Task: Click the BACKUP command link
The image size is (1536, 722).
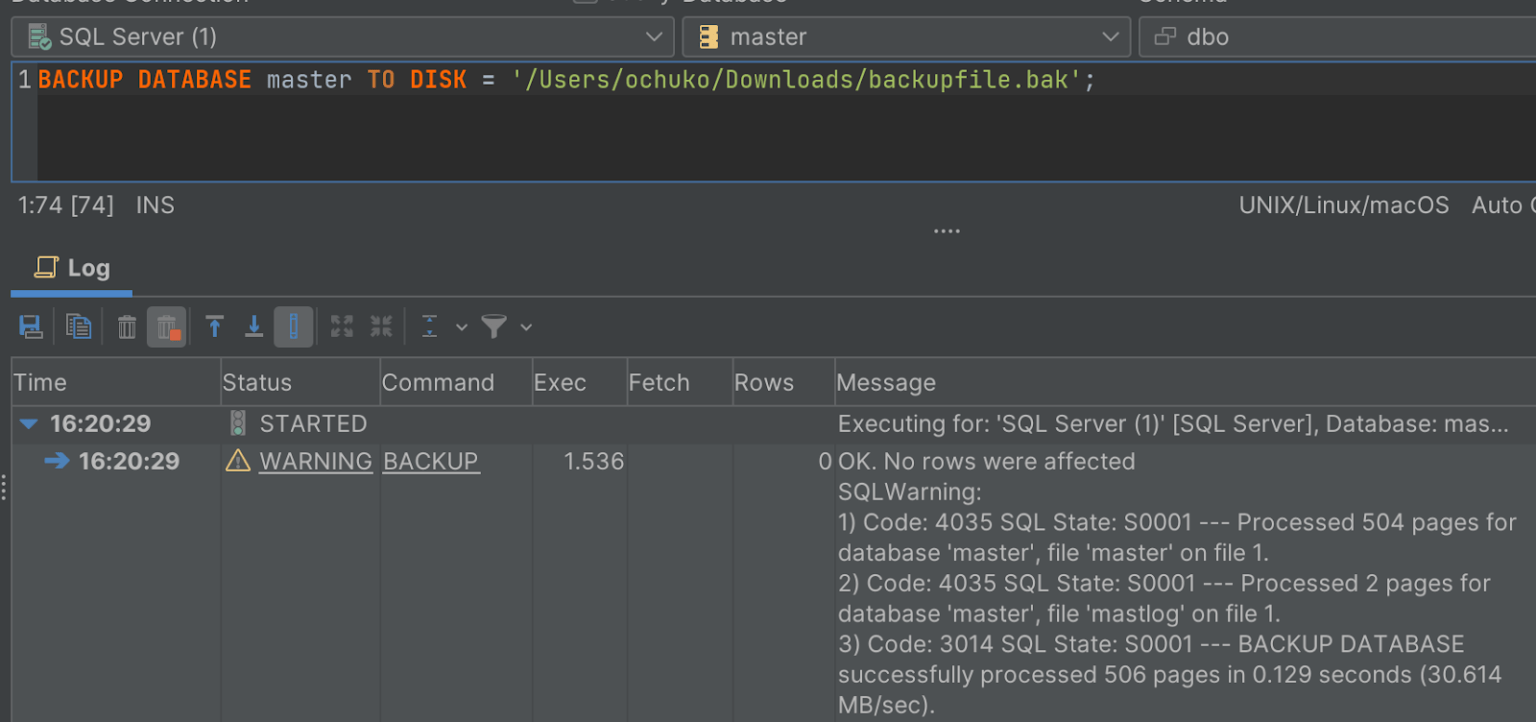Action: tap(430, 461)
